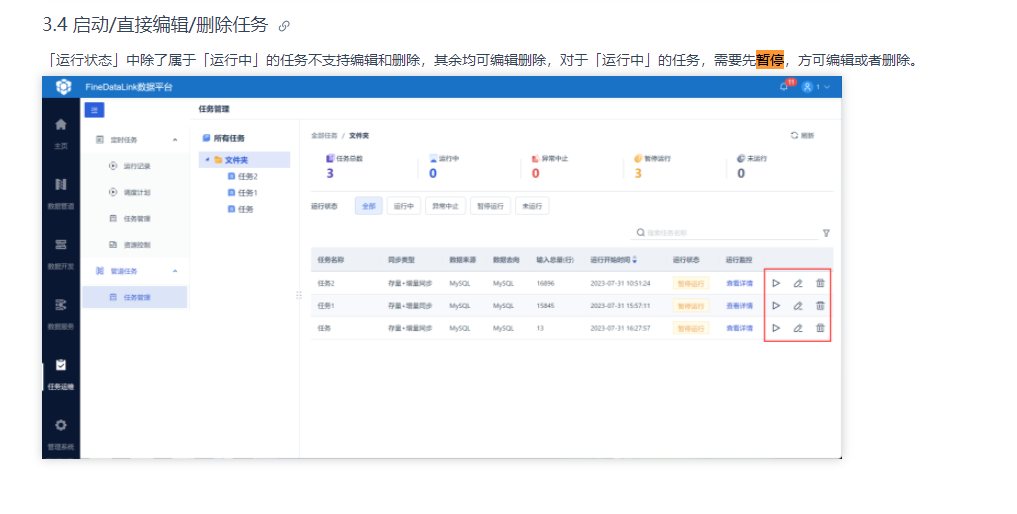Collapse the 文件夹 folder arrow
The image size is (1017, 514).
[208, 160]
